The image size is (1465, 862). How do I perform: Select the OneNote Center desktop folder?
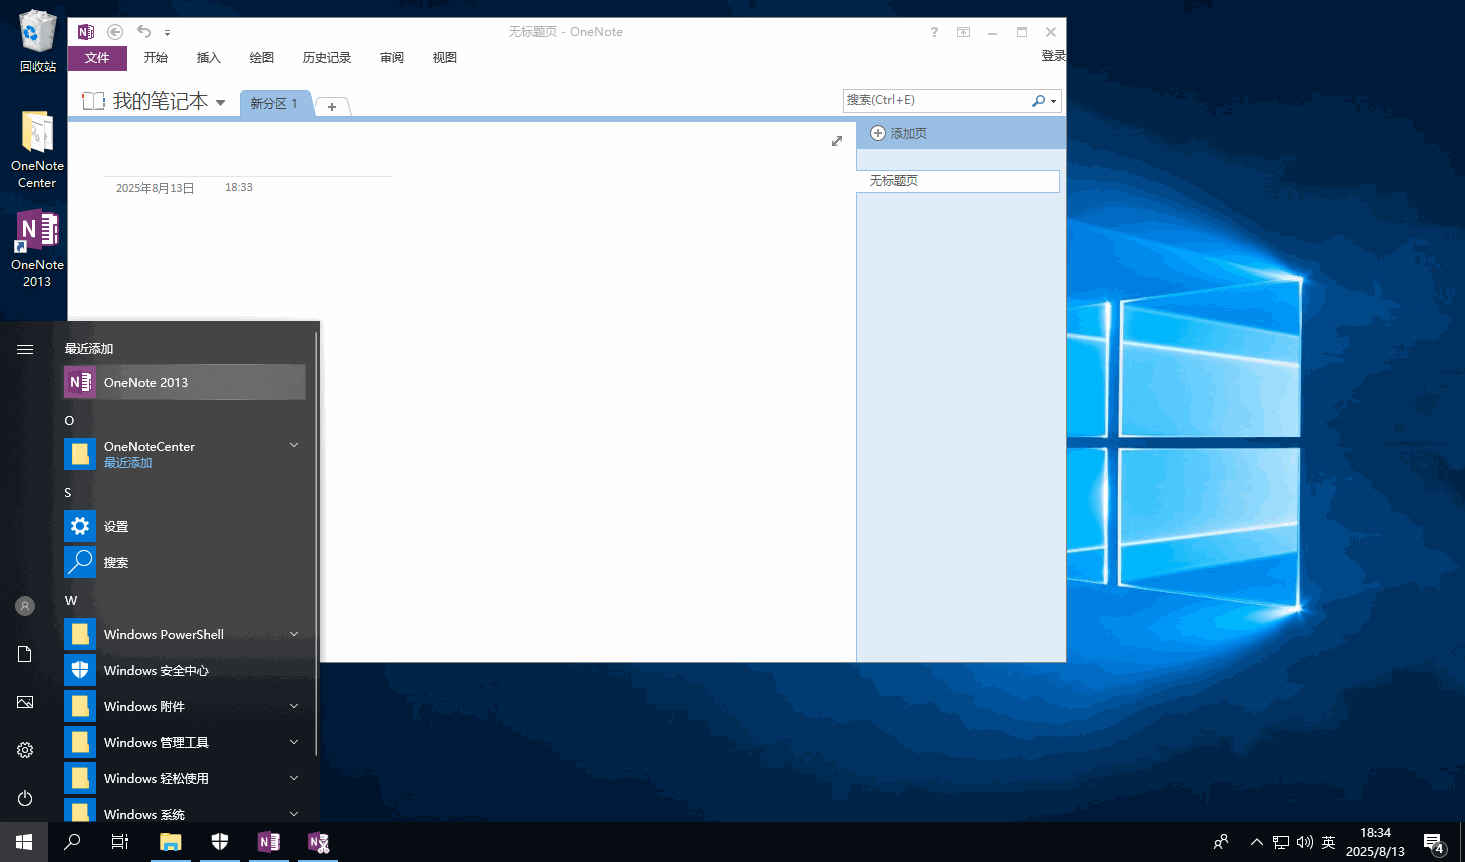(x=37, y=150)
